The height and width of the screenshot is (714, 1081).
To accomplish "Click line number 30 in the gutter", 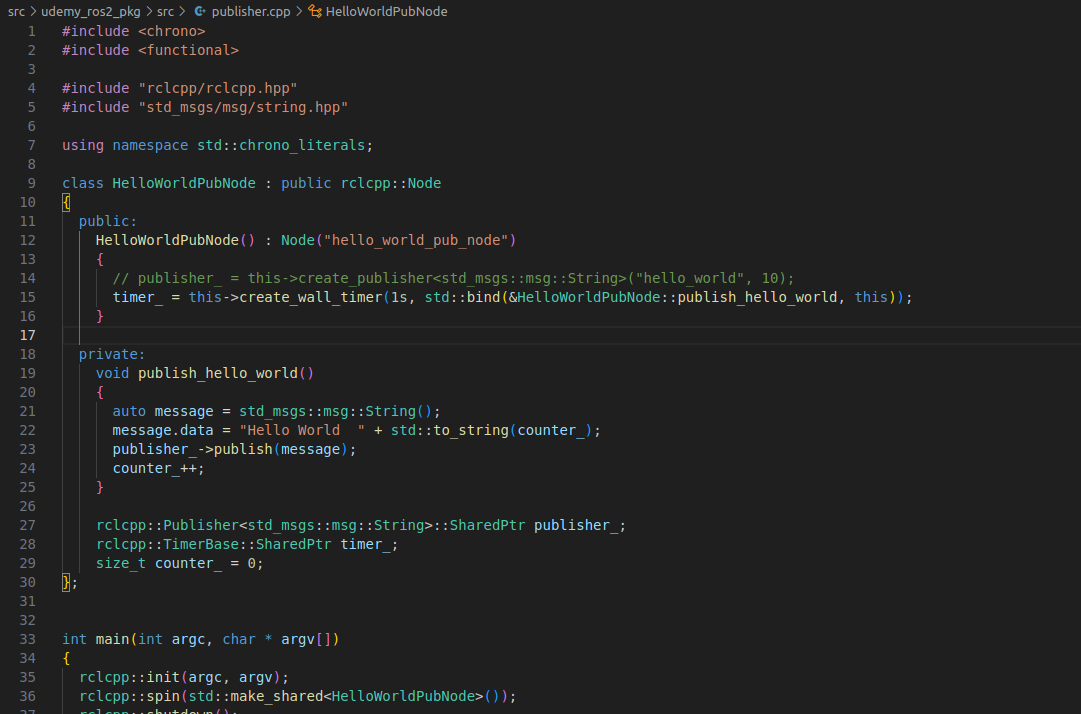I will (28, 581).
